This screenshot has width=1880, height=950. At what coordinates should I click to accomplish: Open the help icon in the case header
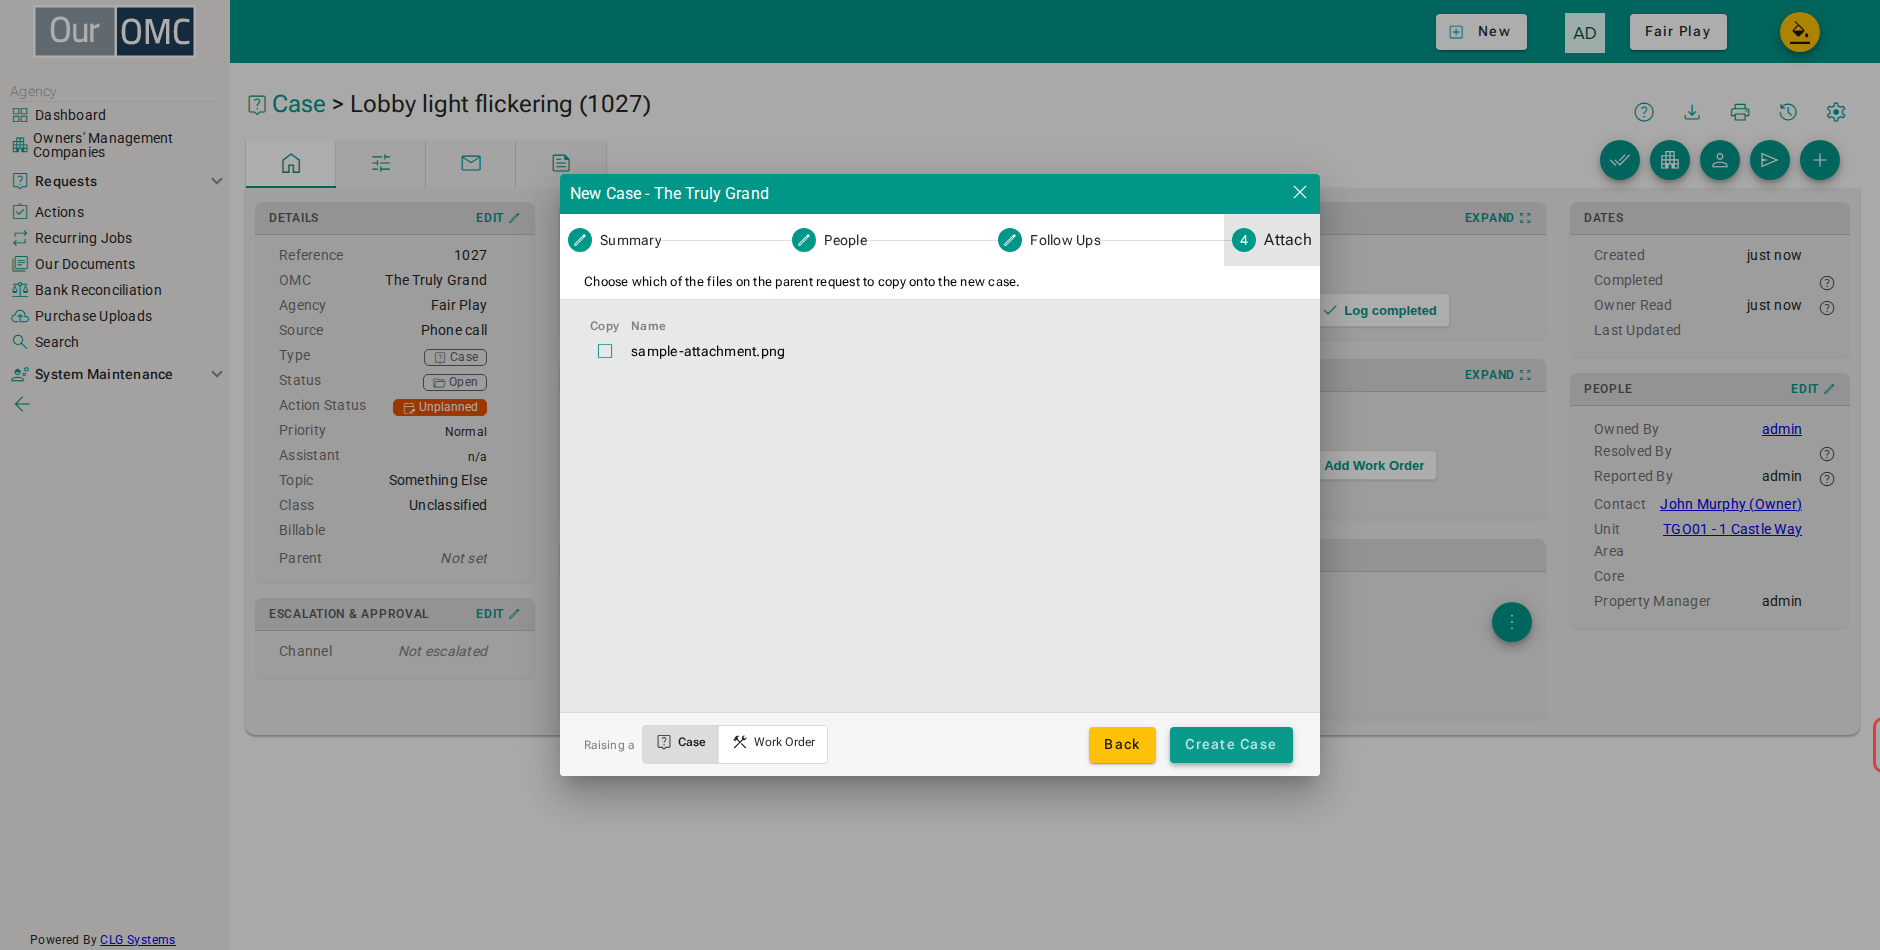pos(1644,112)
